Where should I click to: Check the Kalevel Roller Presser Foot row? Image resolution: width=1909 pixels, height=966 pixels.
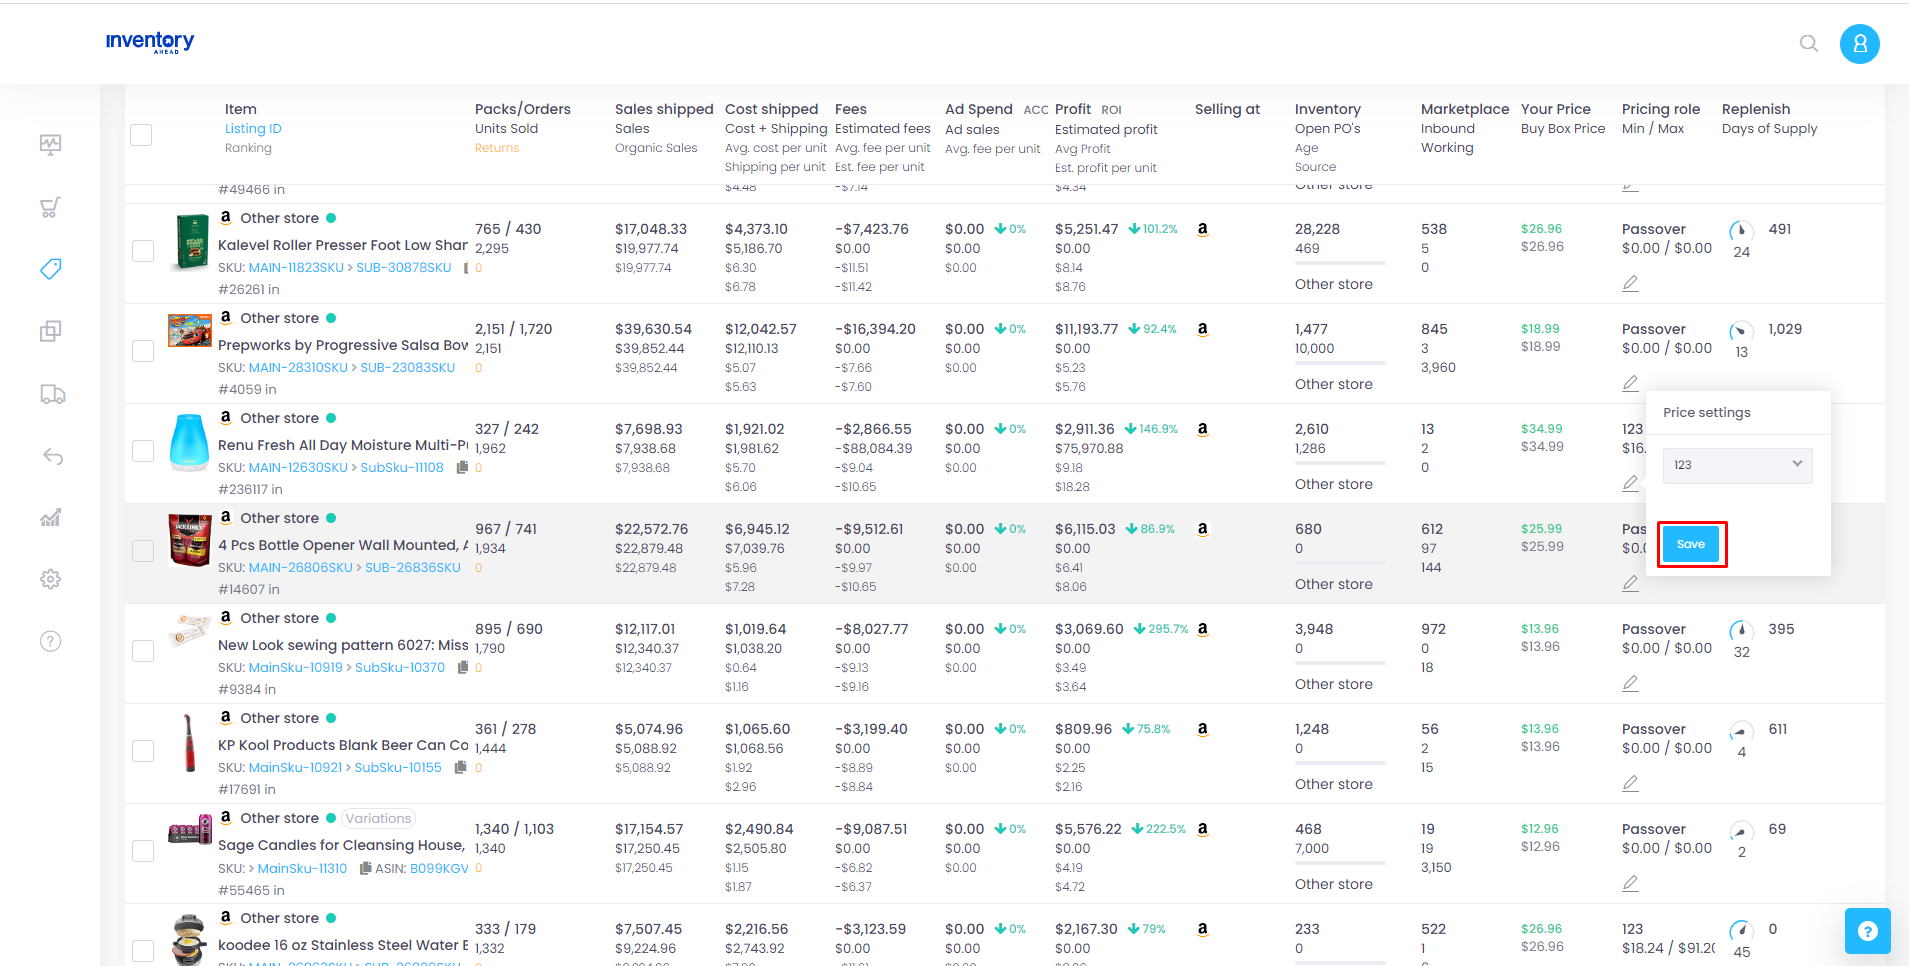143,251
